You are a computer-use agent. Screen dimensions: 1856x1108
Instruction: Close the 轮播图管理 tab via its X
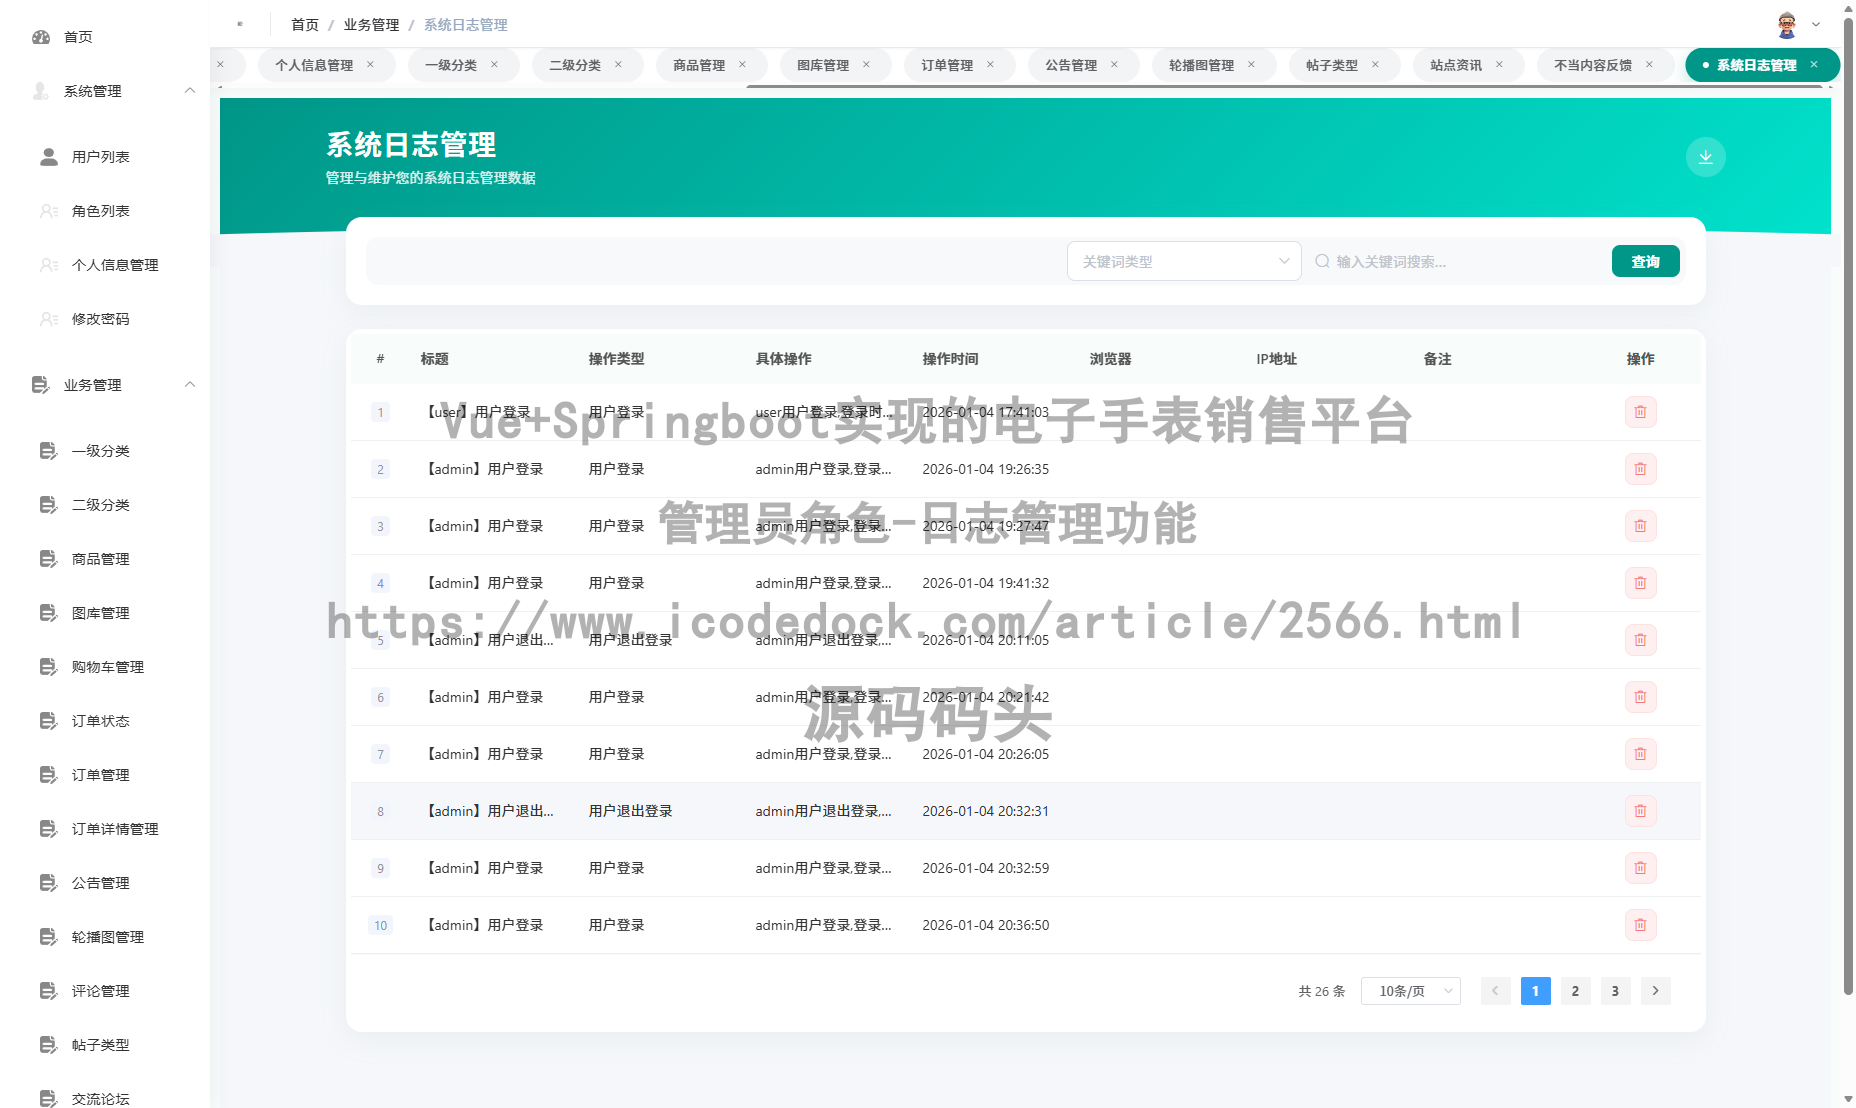point(1251,65)
